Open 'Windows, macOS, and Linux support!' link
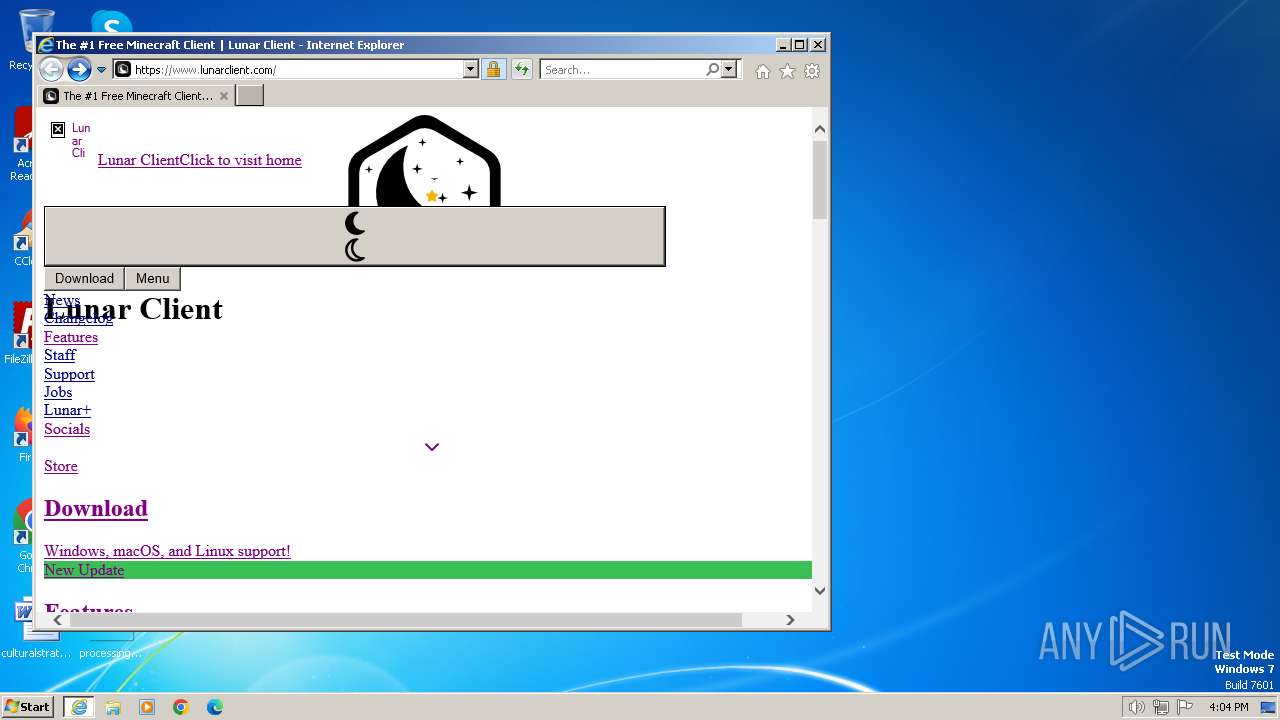Screen dimensions: 1280x720 click(167, 551)
